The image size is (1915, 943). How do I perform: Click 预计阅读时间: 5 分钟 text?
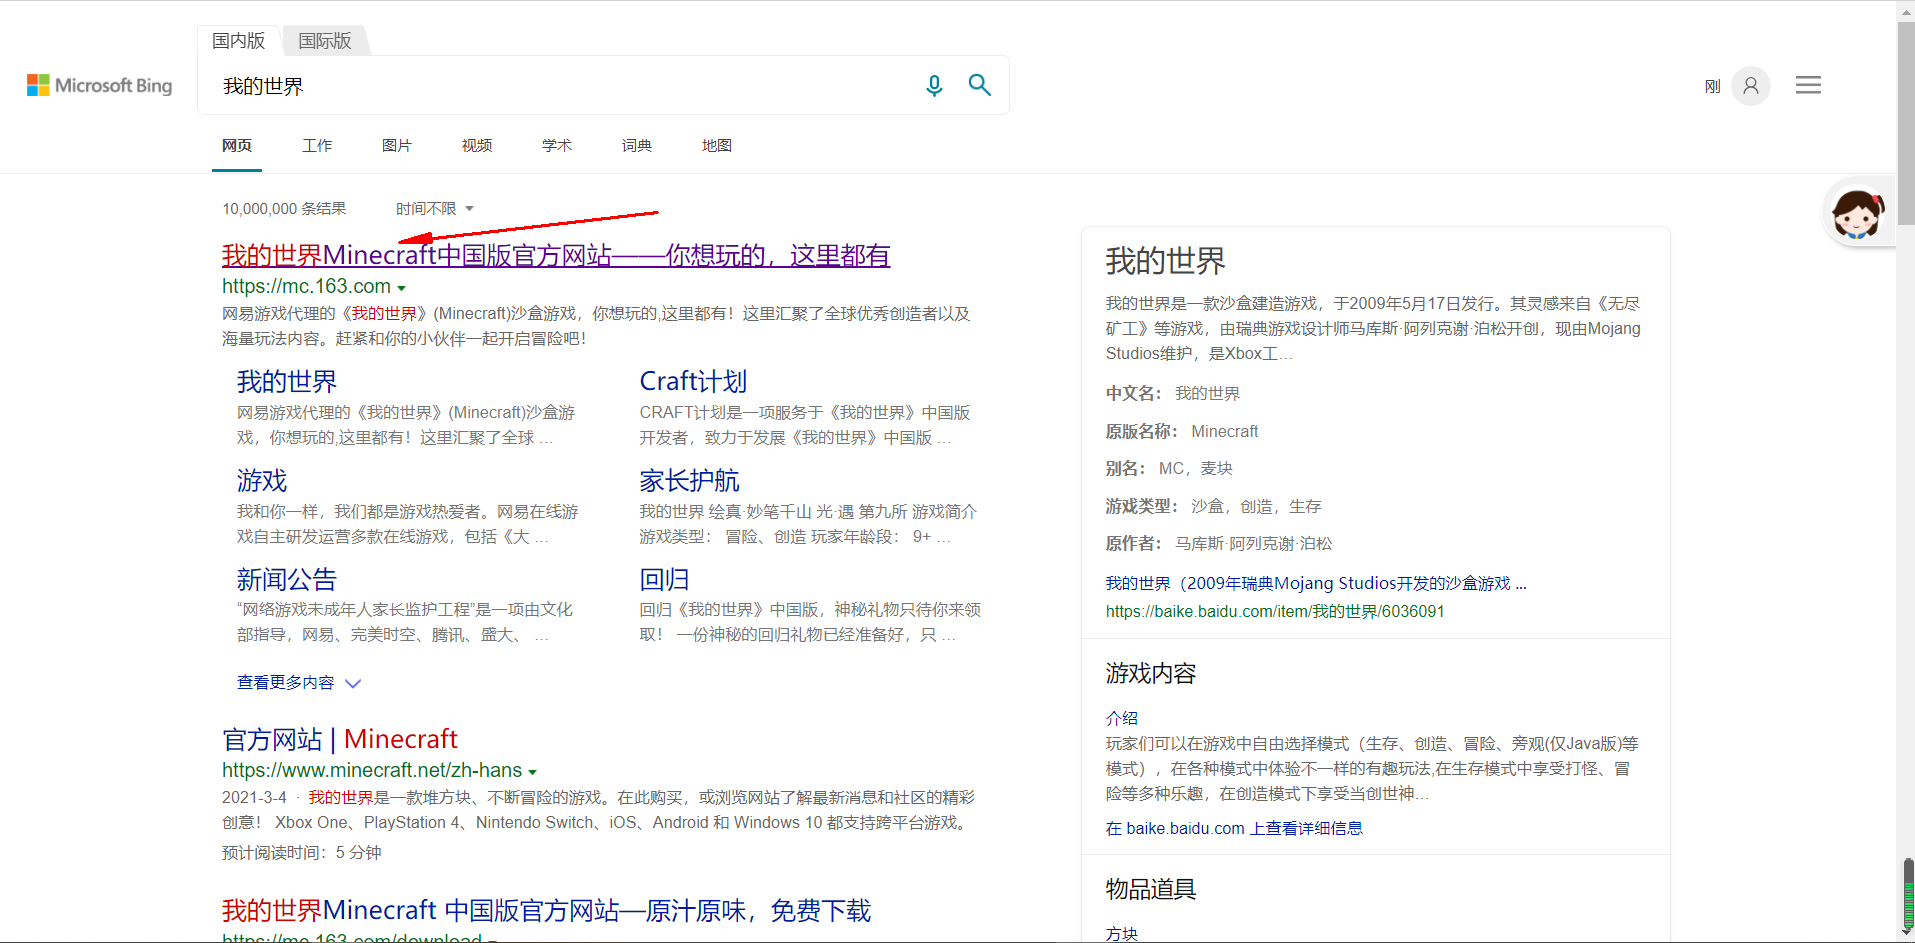[x=302, y=853]
